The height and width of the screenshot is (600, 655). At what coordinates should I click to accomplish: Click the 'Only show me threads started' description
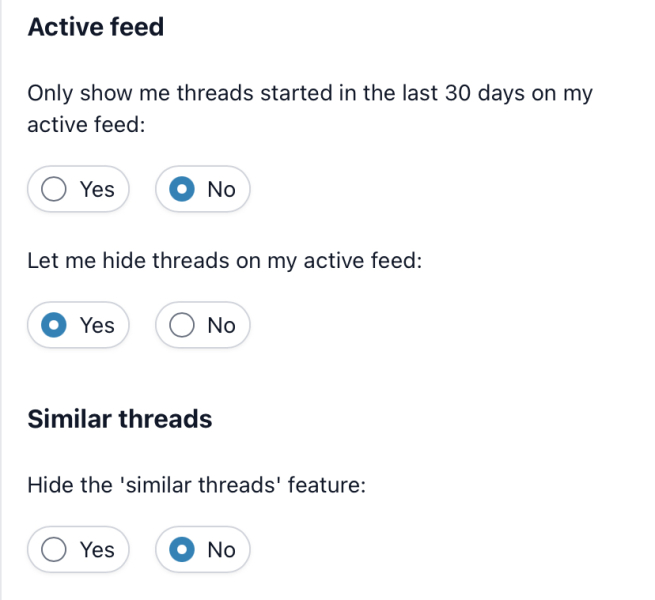310,93
